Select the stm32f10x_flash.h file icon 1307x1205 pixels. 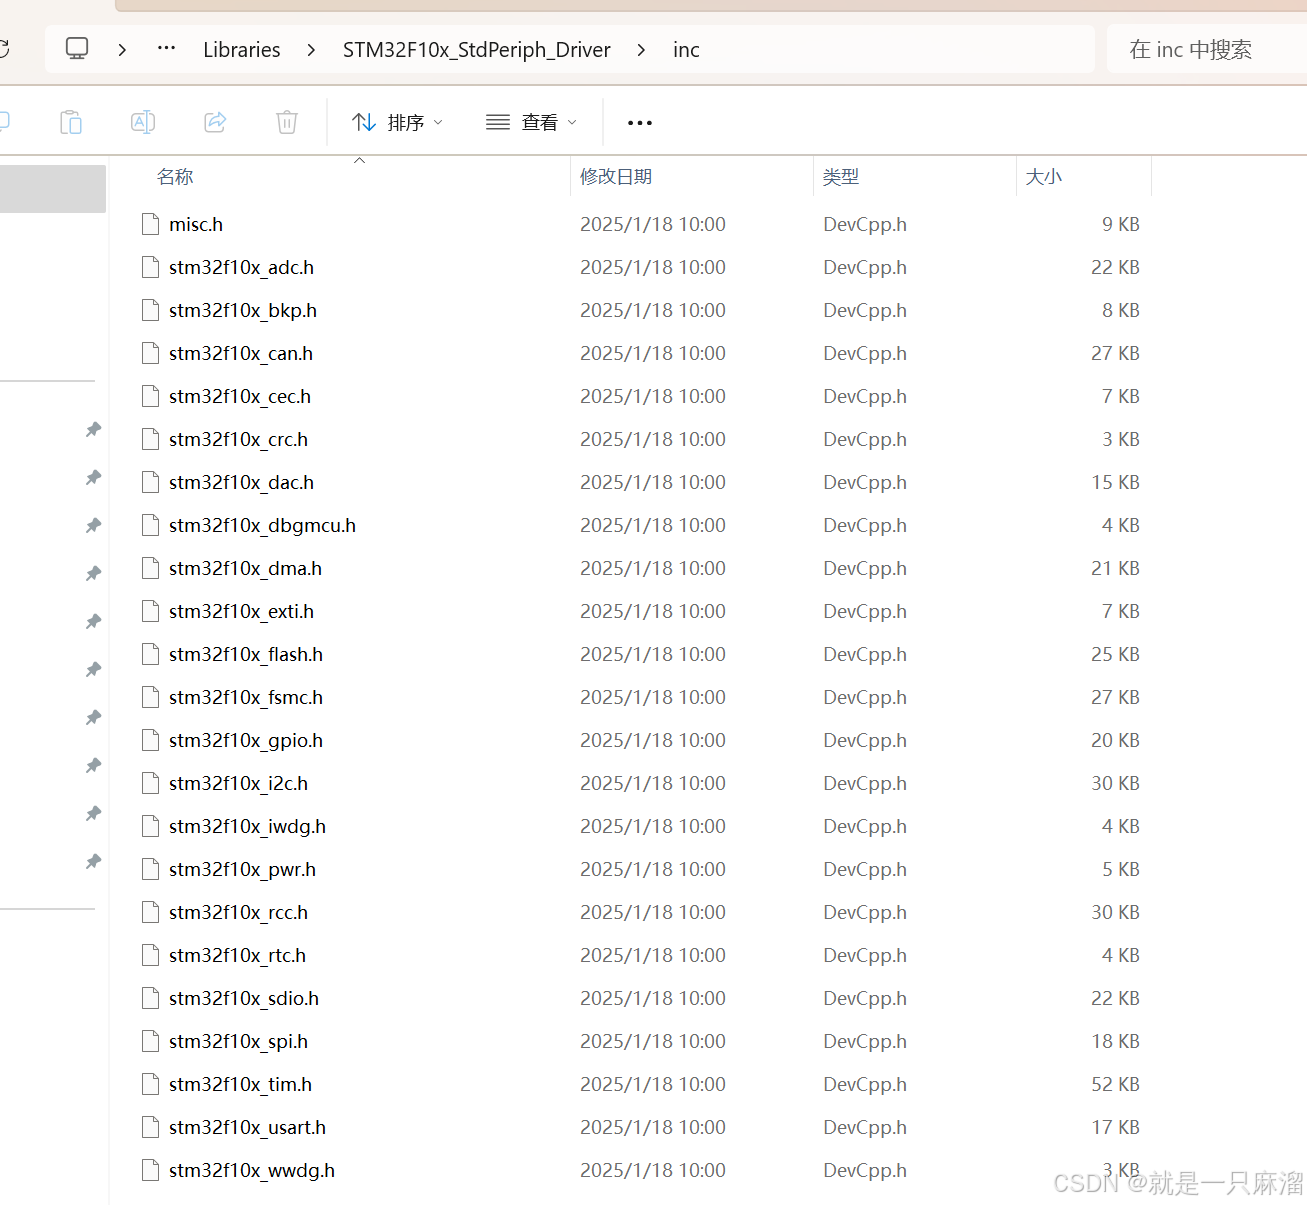(151, 654)
